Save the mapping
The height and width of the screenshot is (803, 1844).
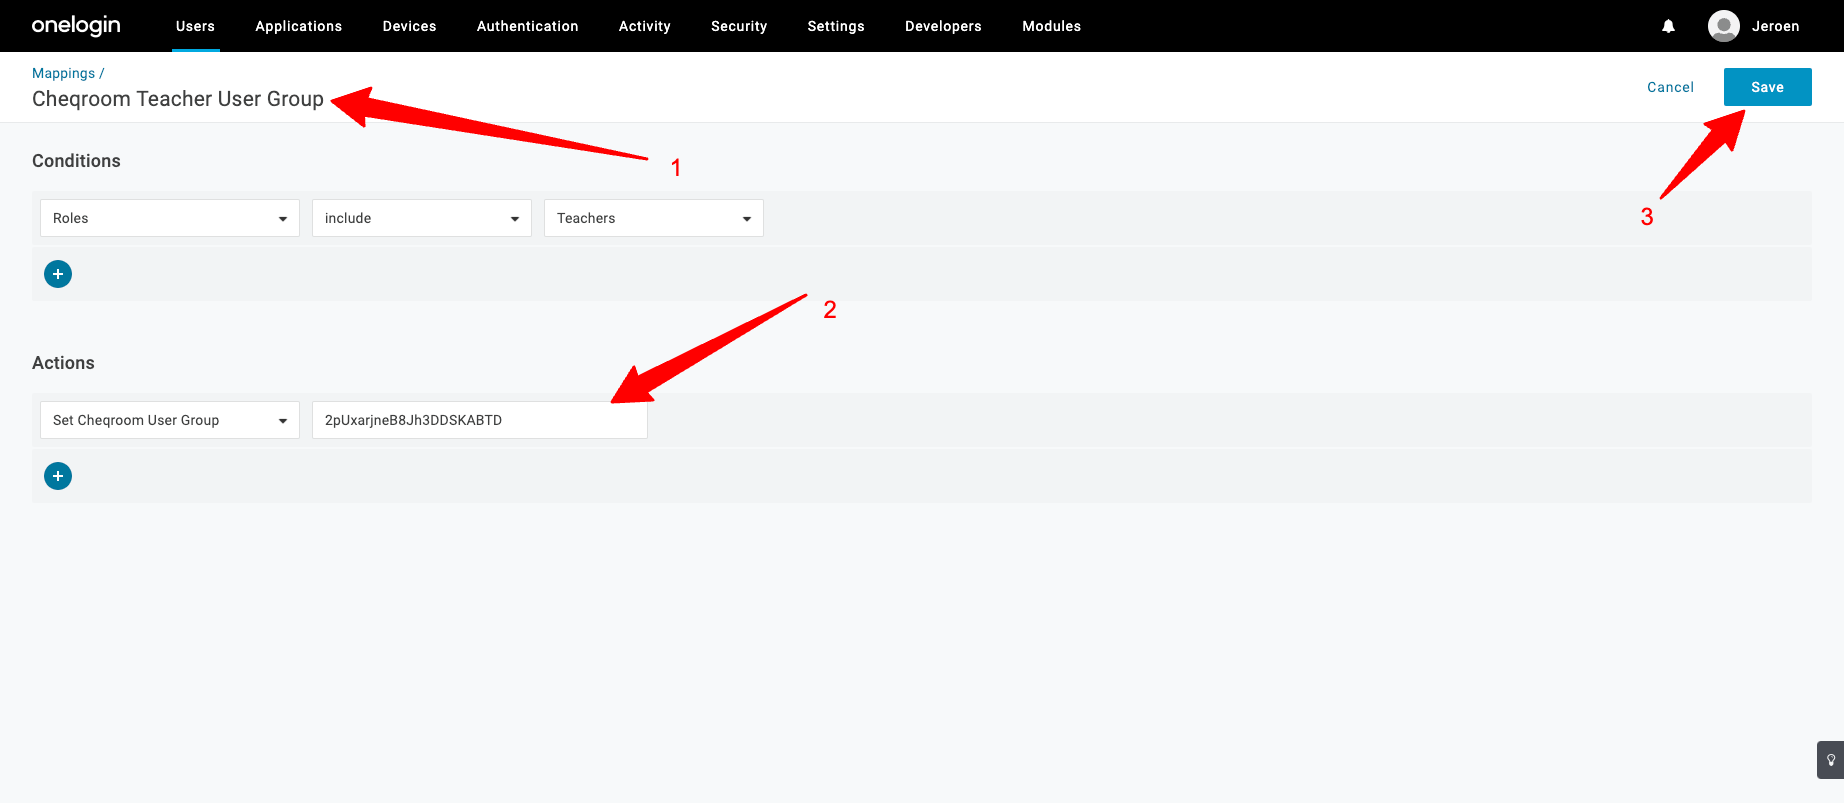(1767, 87)
